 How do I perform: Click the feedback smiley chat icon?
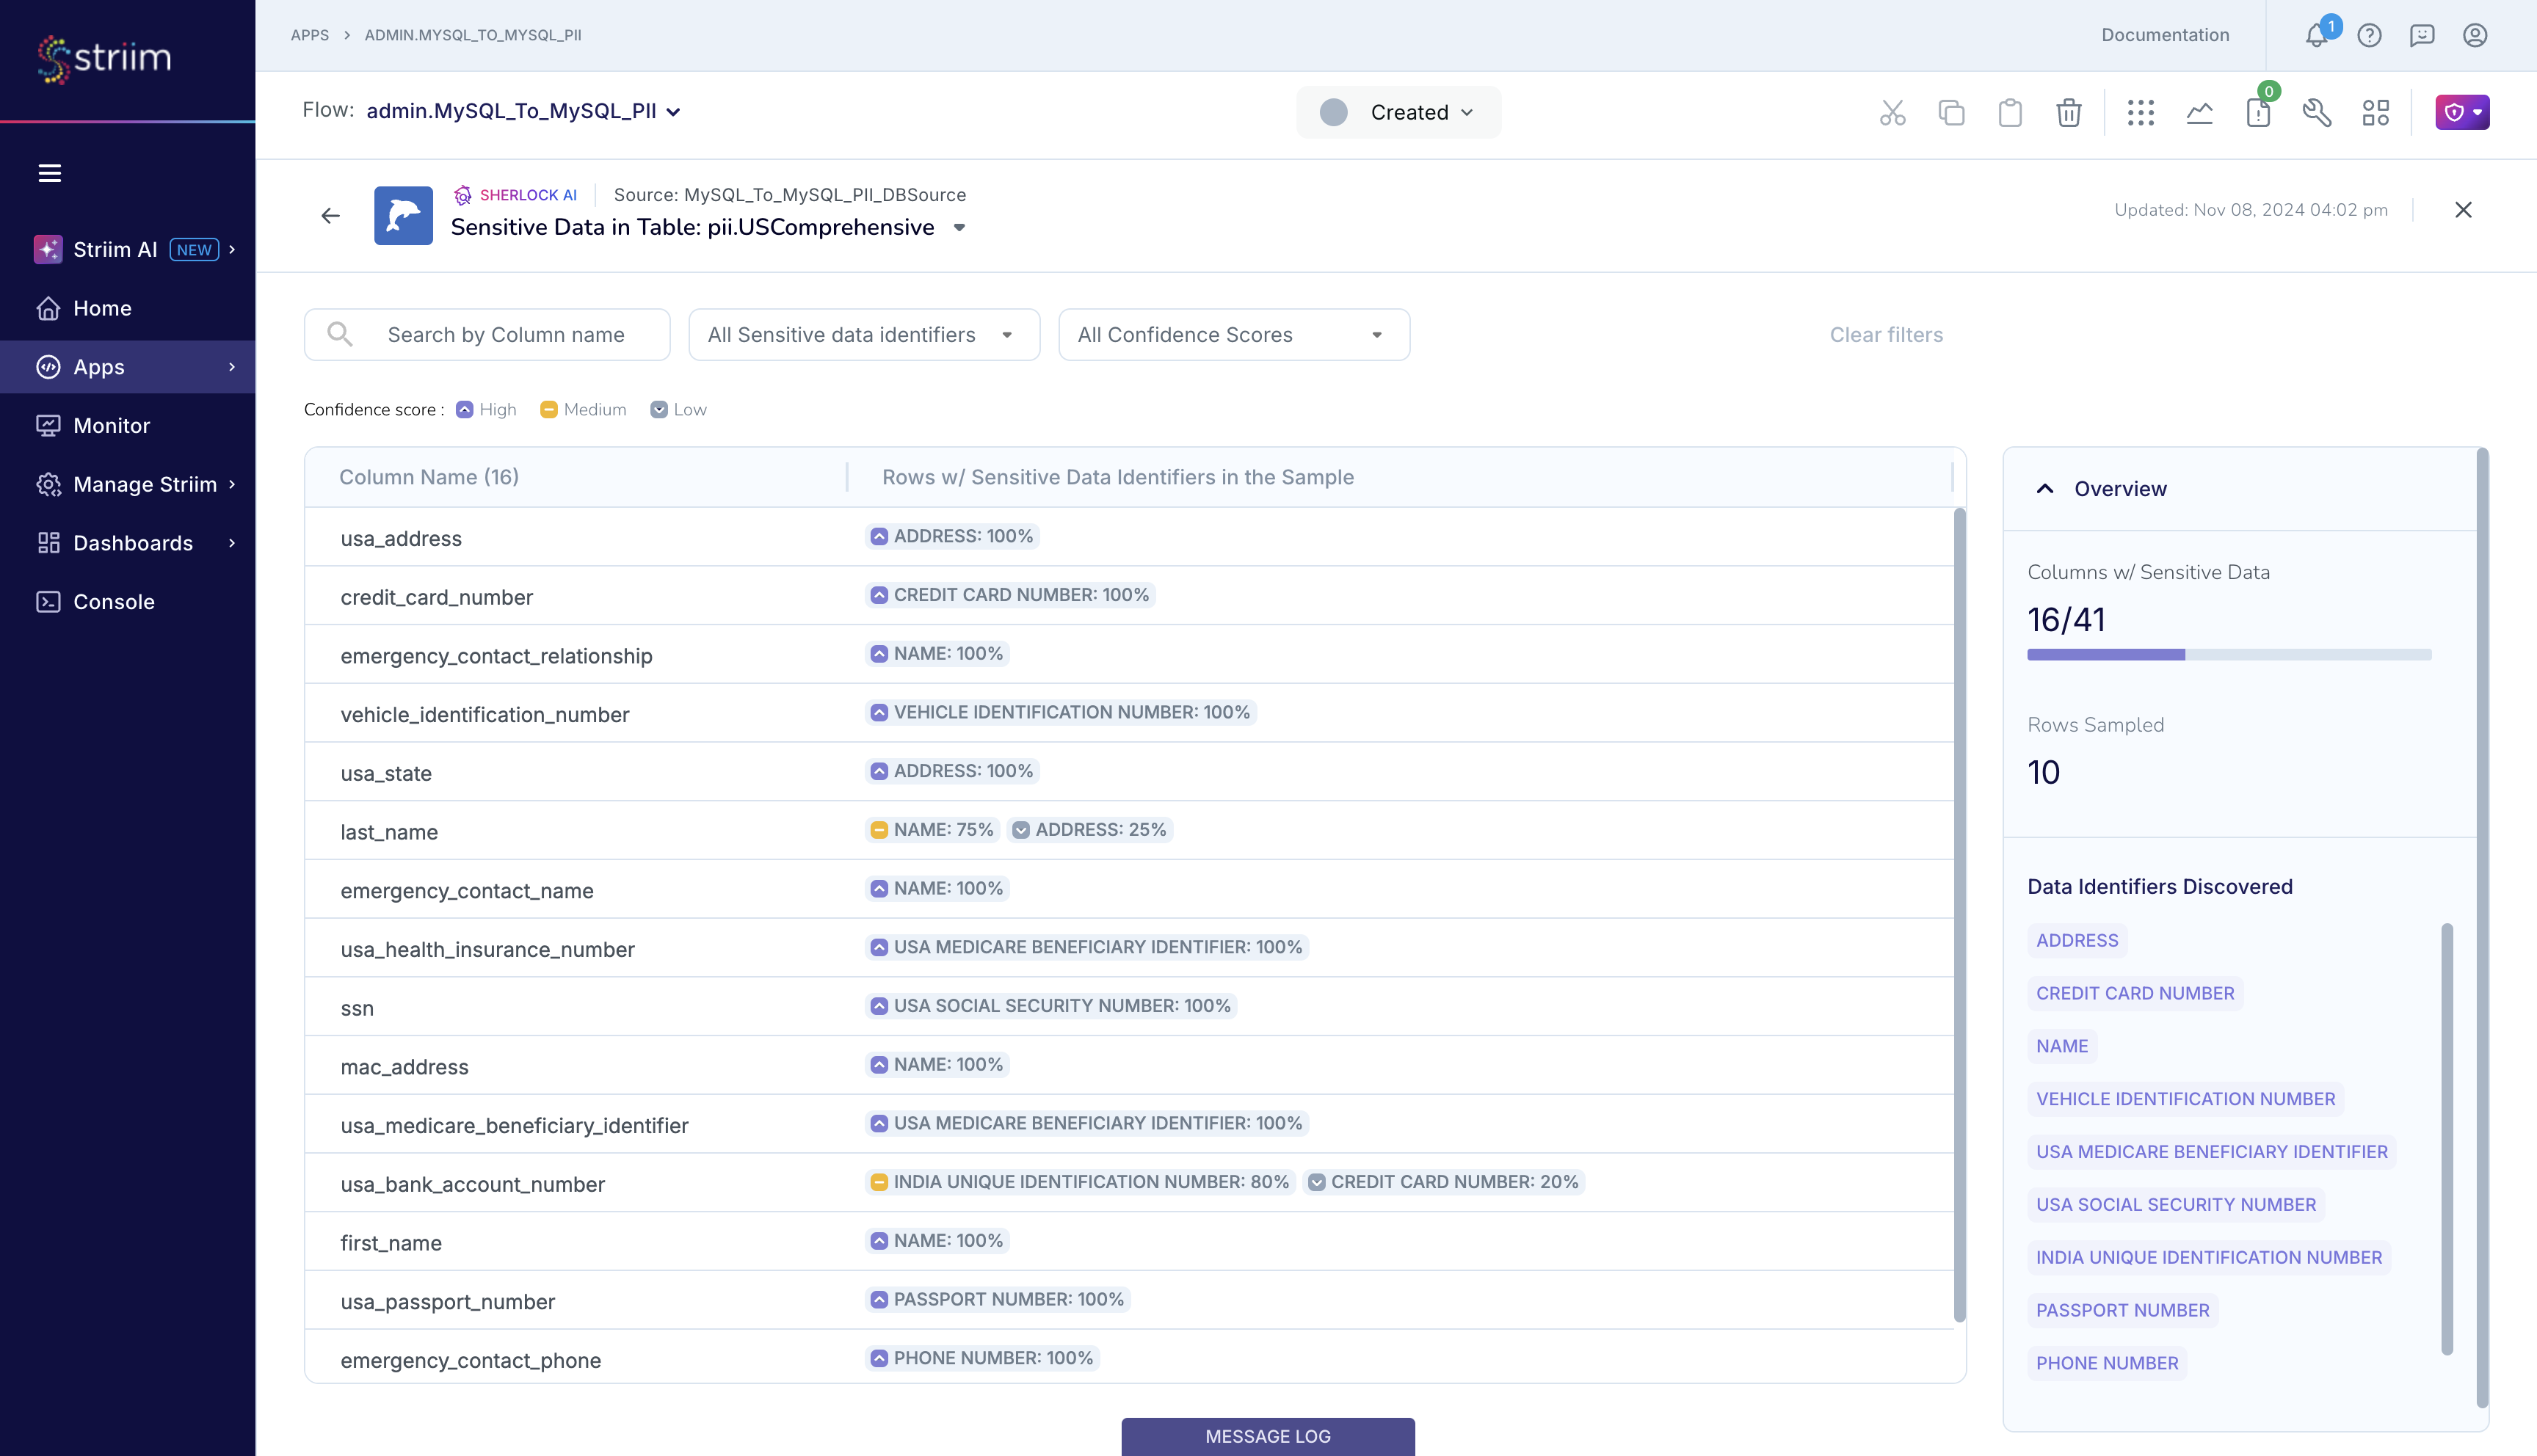(2422, 35)
